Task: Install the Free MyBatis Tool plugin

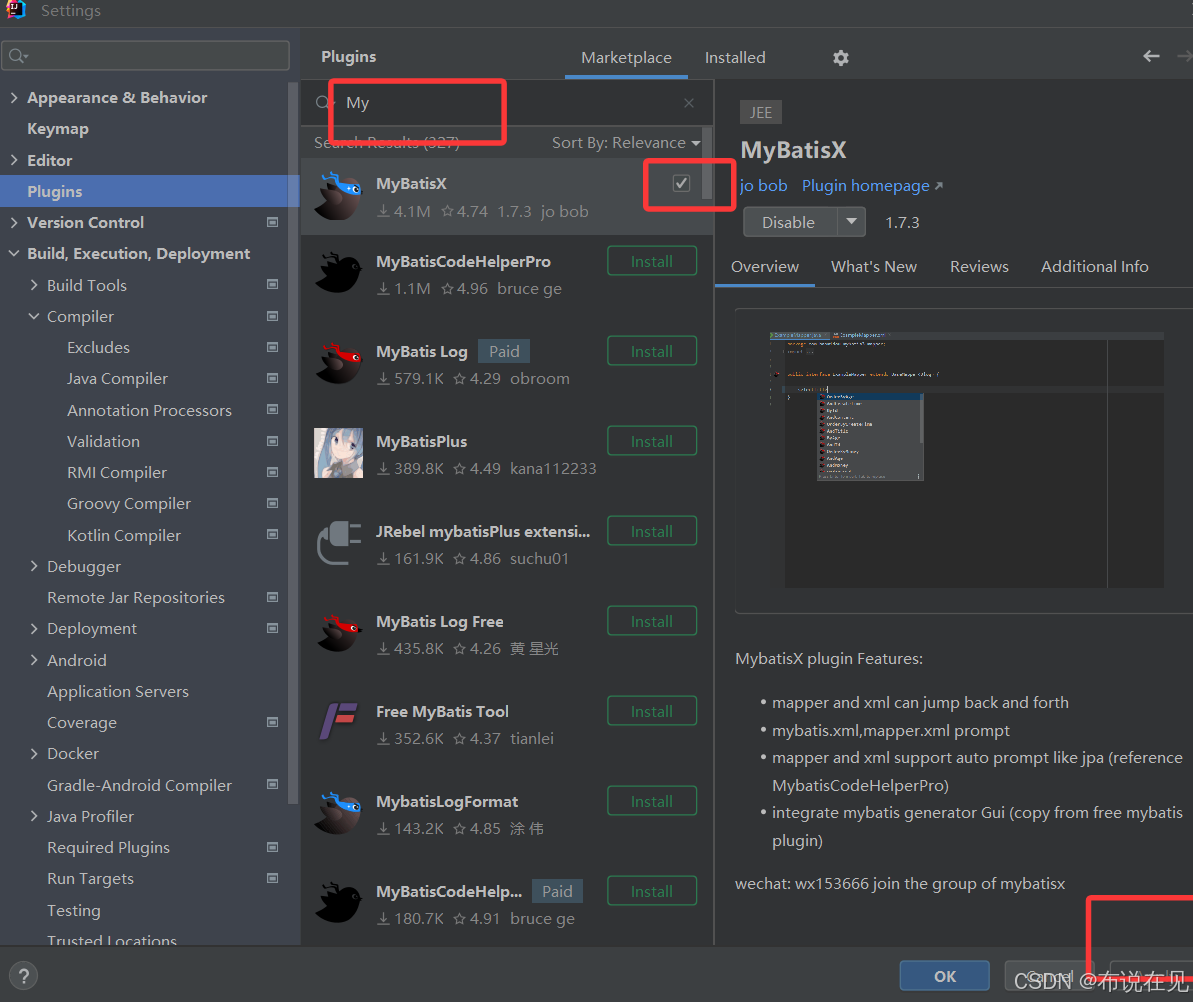Action: tap(652, 711)
